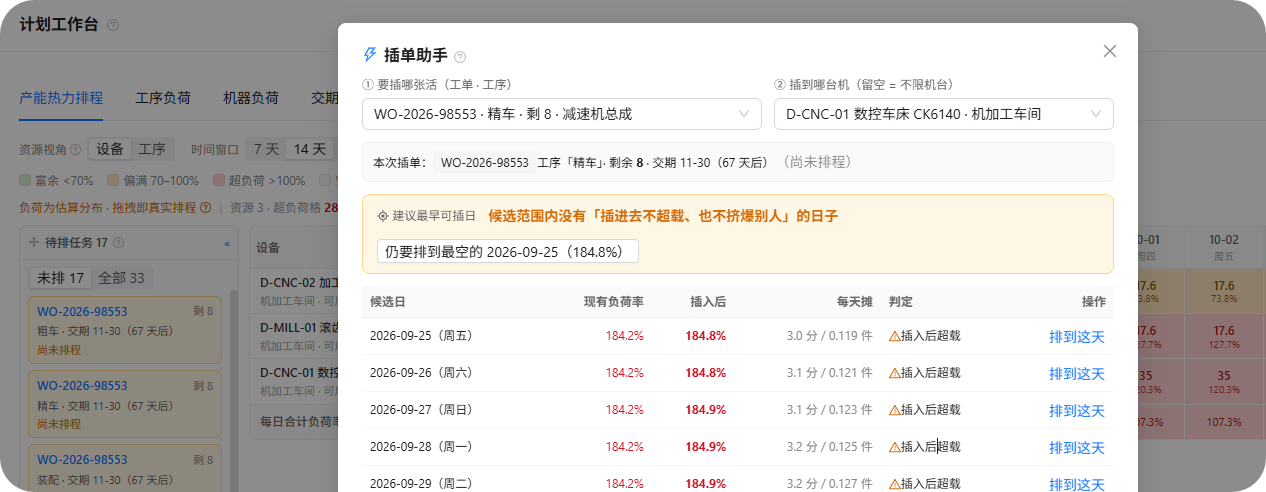Select the 7 天 time window
Image resolution: width=1266 pixels, height=492 pixels.
(x=266, y=149)
